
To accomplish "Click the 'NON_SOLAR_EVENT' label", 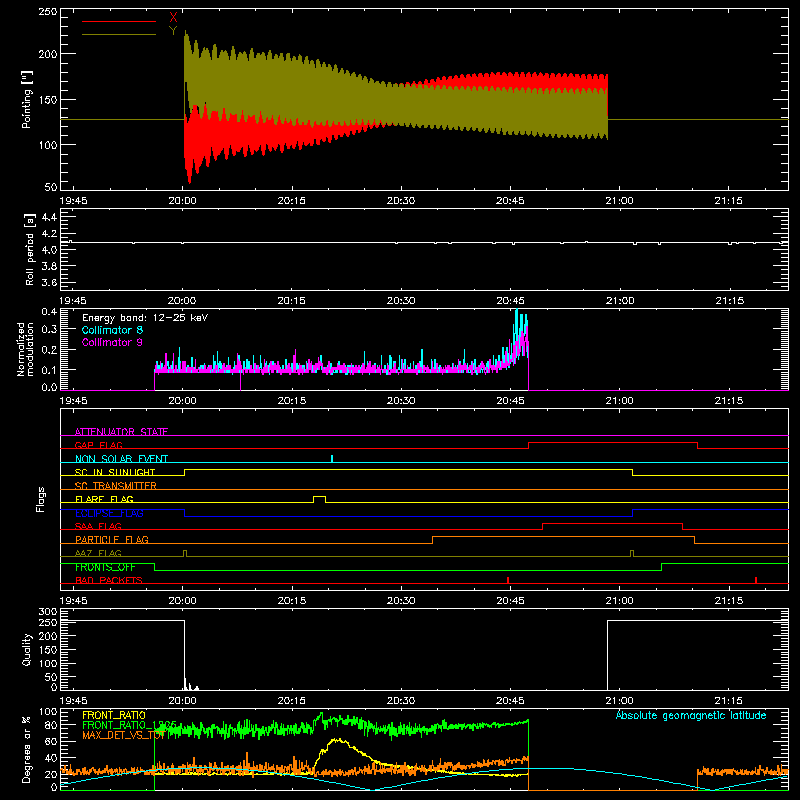I will [x=121, y=459].
